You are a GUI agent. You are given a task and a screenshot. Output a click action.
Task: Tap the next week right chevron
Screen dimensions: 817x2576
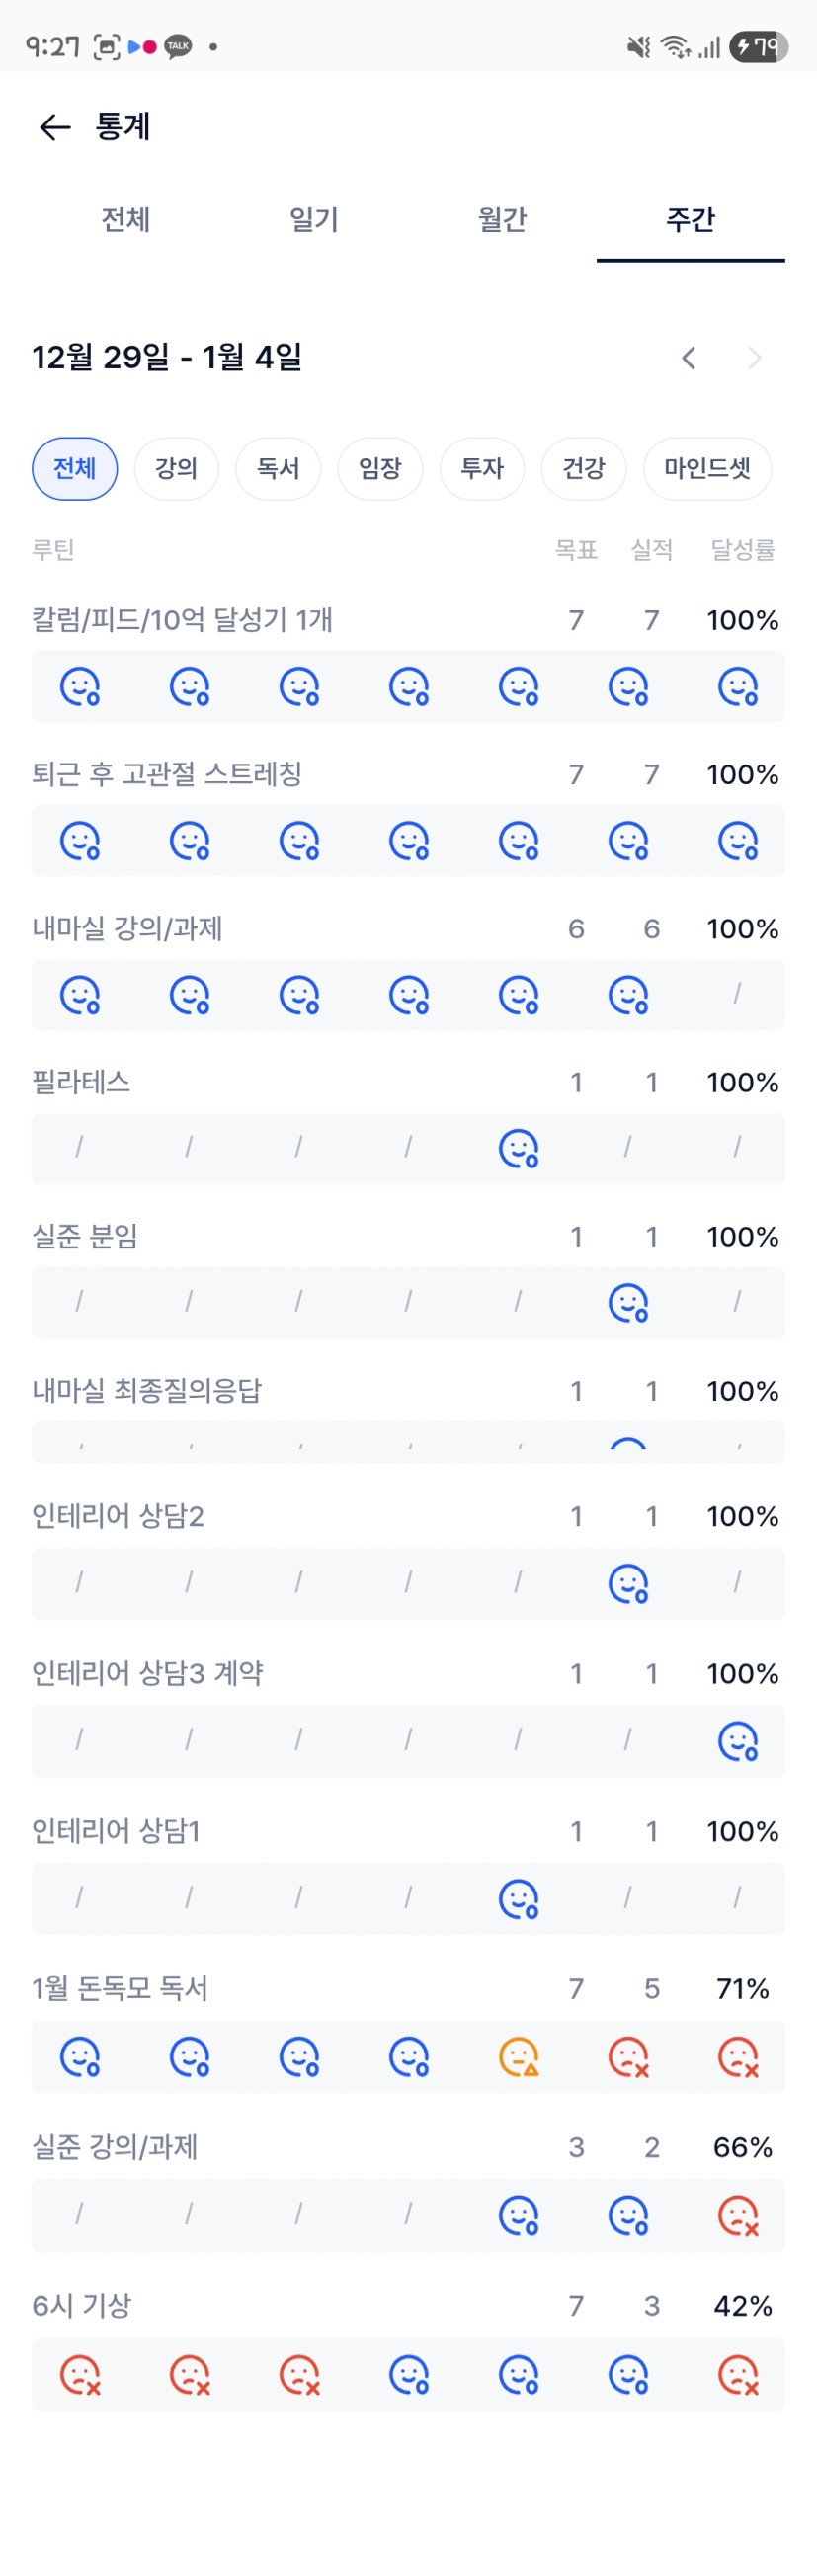(x=755, y=358)
